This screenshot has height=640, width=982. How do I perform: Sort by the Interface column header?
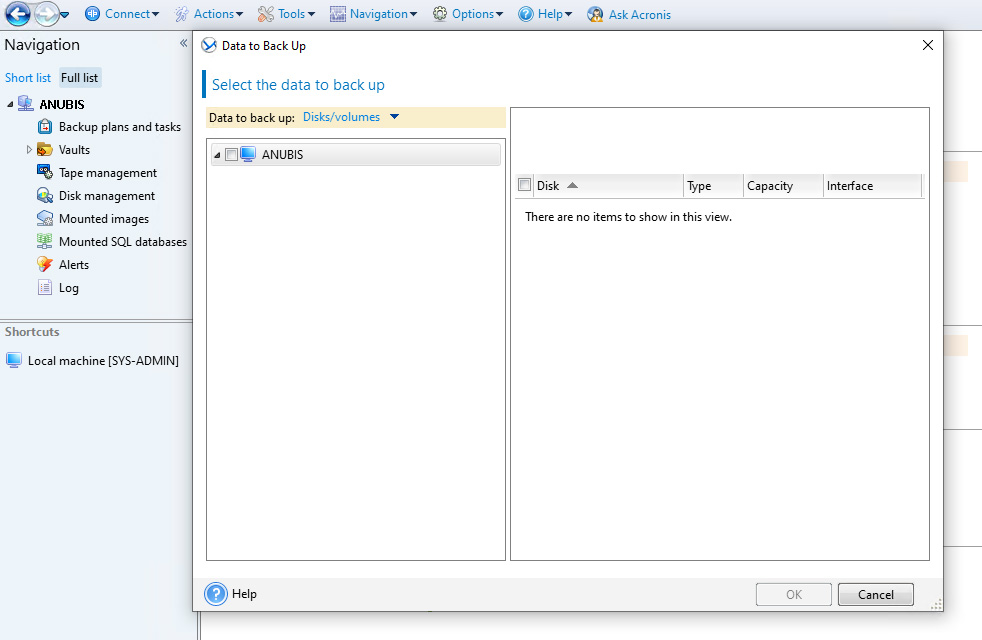872,186
